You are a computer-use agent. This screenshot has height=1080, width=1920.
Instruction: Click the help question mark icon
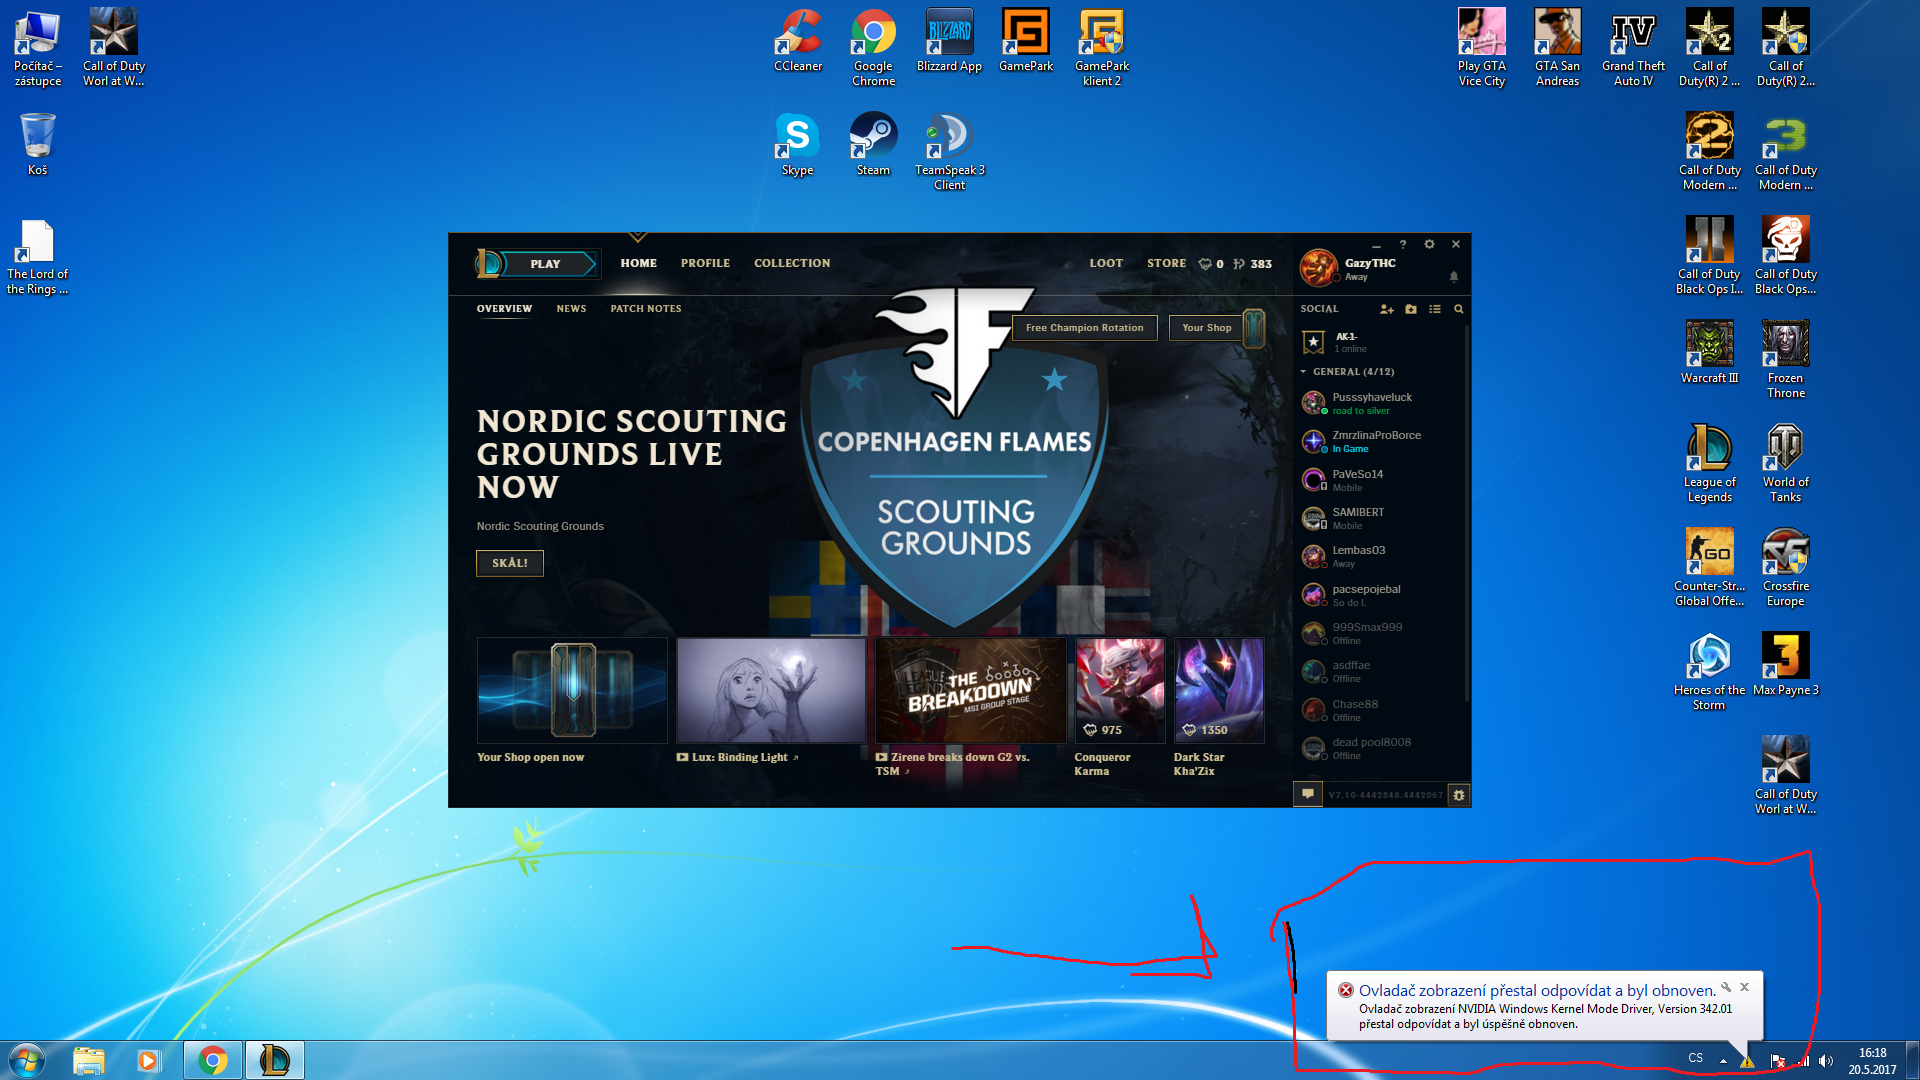[1403, 244]
